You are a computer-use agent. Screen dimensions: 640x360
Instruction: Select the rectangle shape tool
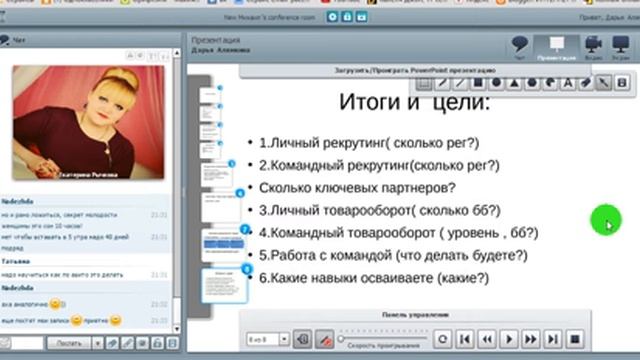click(x=478, y=83)
